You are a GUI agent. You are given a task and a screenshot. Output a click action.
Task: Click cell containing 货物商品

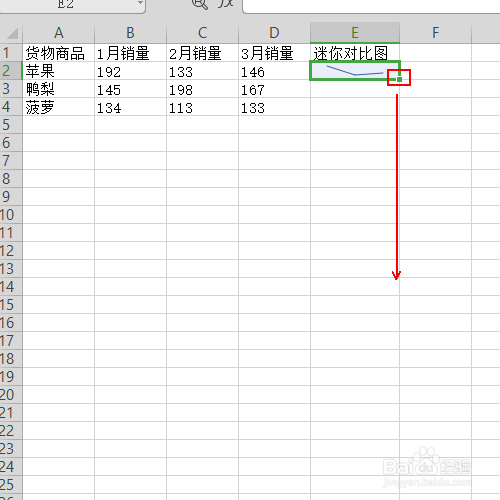click(x=59, y=53)
